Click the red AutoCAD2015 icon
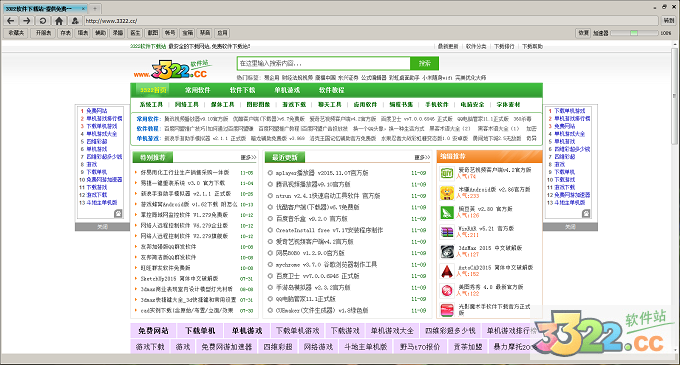The height and width of the screenshot is (365, 680). click(447, 271)
